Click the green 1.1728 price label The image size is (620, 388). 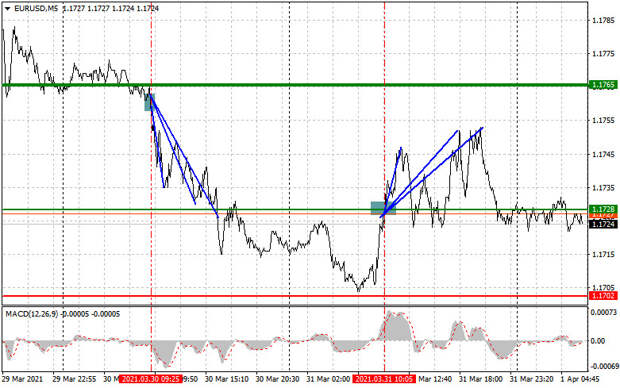[603, 209]
